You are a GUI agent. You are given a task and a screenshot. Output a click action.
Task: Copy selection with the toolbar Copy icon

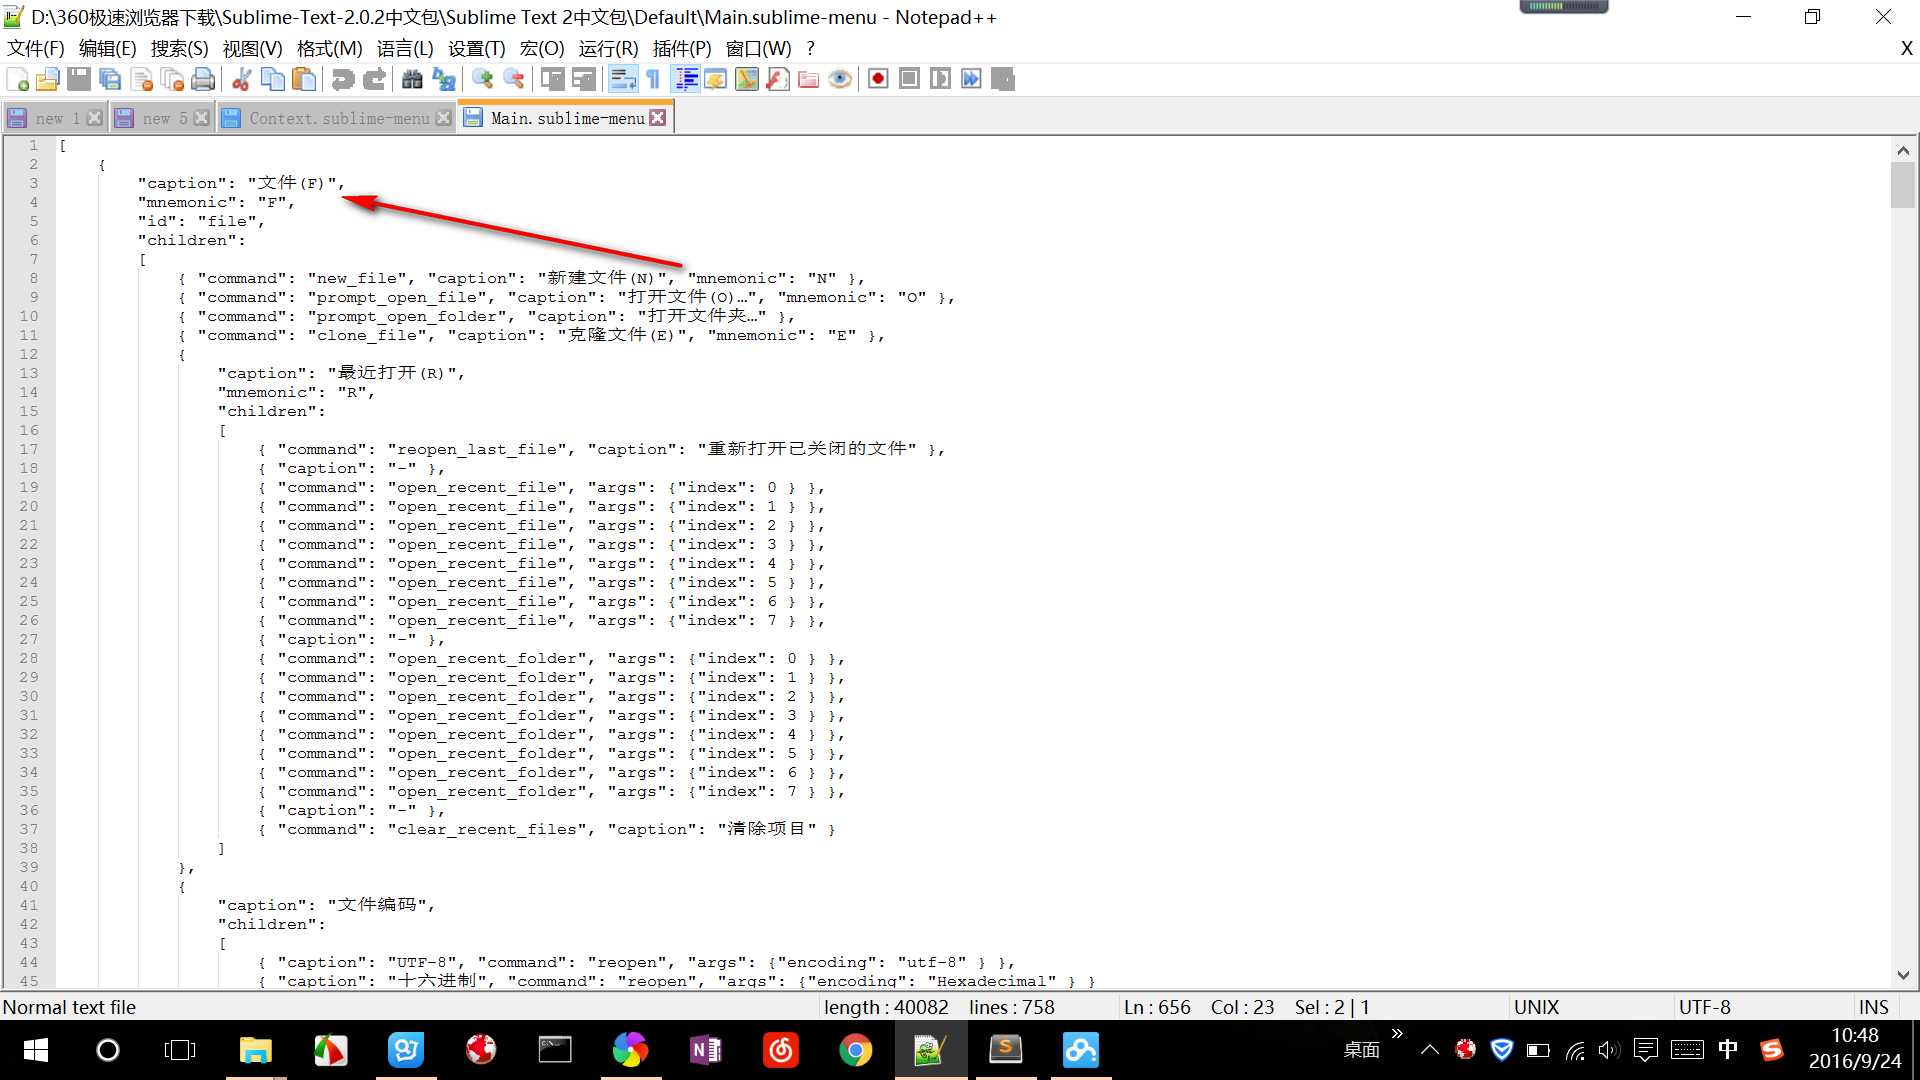pos(272,79)
